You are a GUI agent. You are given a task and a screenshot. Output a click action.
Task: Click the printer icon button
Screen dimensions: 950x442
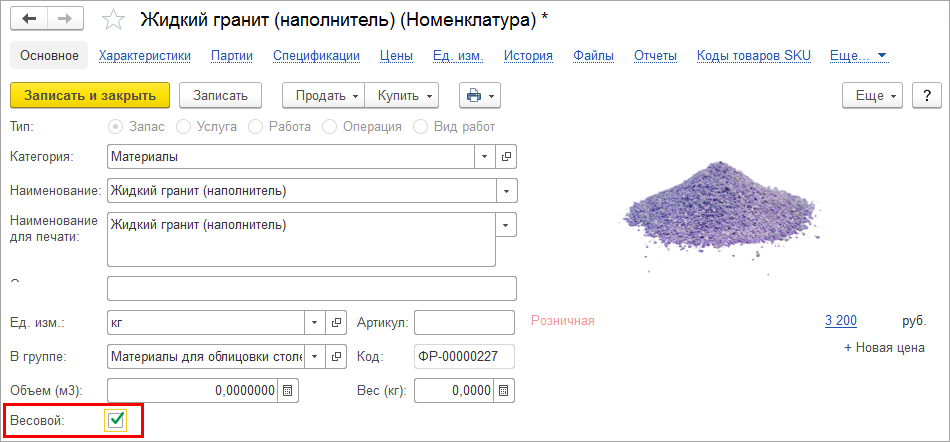479,95
